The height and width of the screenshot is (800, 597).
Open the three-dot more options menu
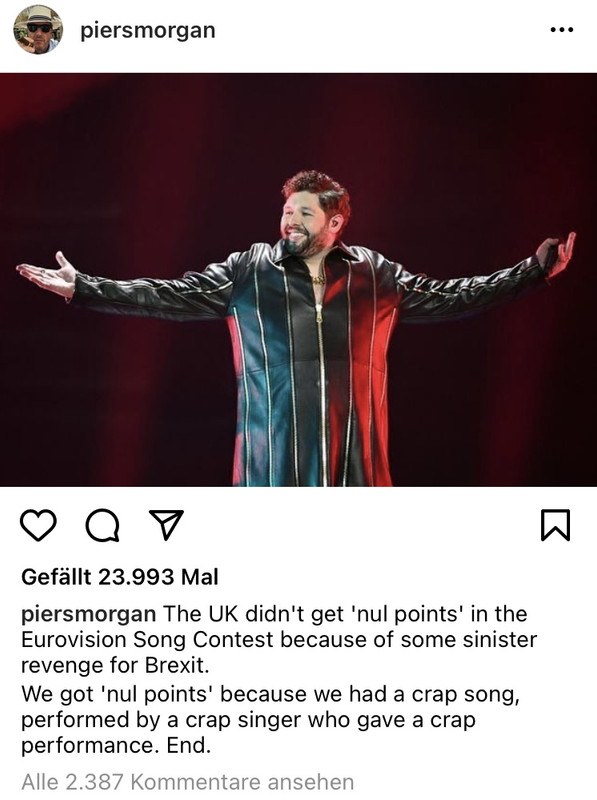(x=562, y=30)
